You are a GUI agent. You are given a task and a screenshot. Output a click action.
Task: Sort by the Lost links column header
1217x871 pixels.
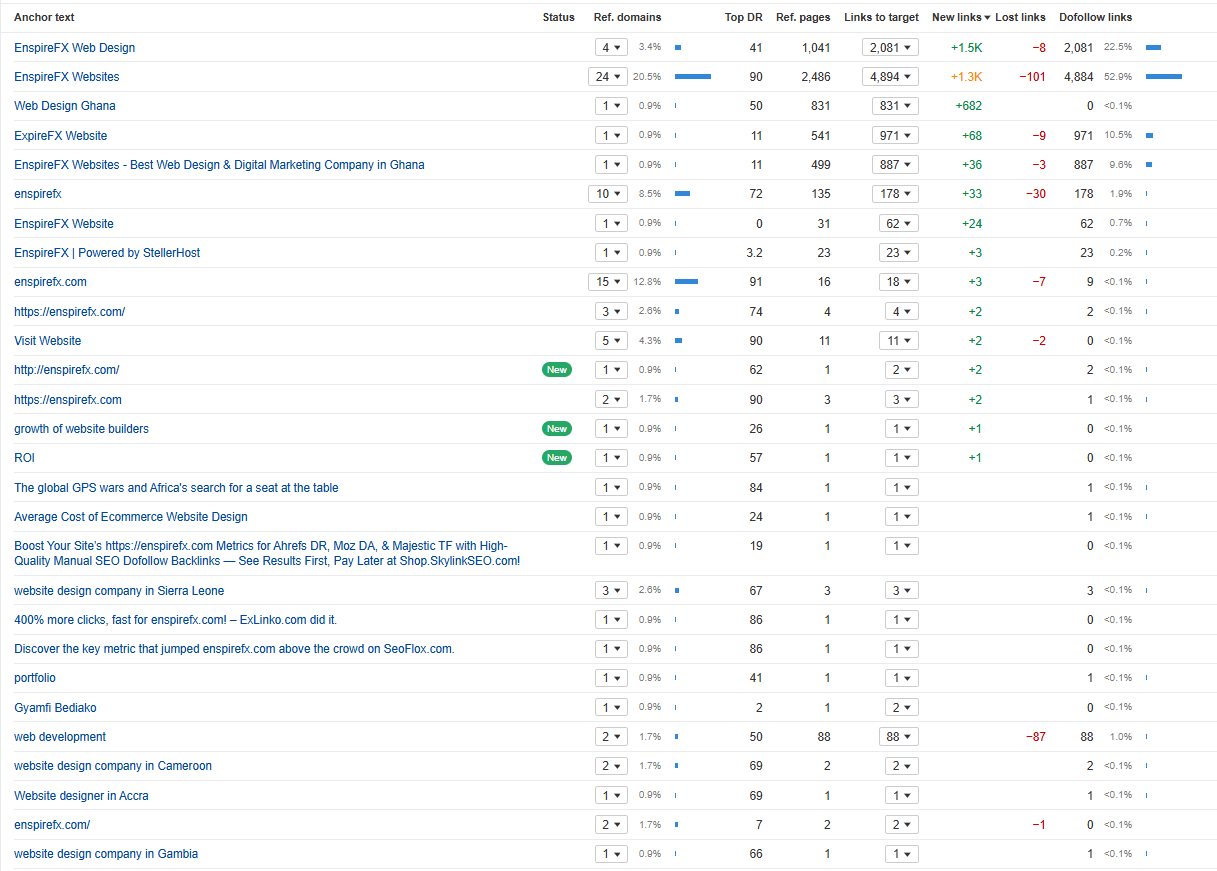[x=1020, y=18]
